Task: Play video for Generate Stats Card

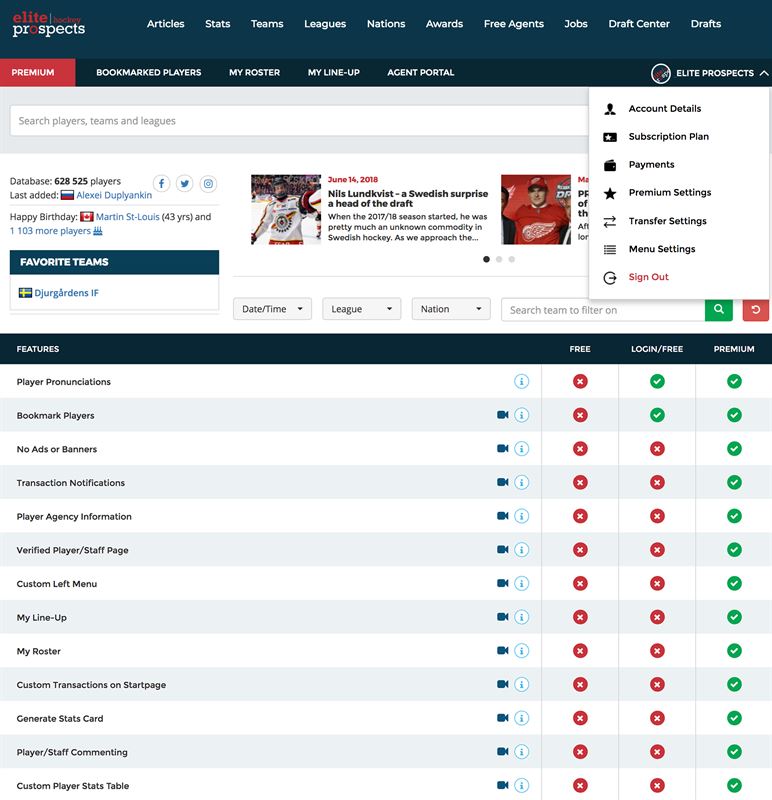Action: click(x=503, y=718)
